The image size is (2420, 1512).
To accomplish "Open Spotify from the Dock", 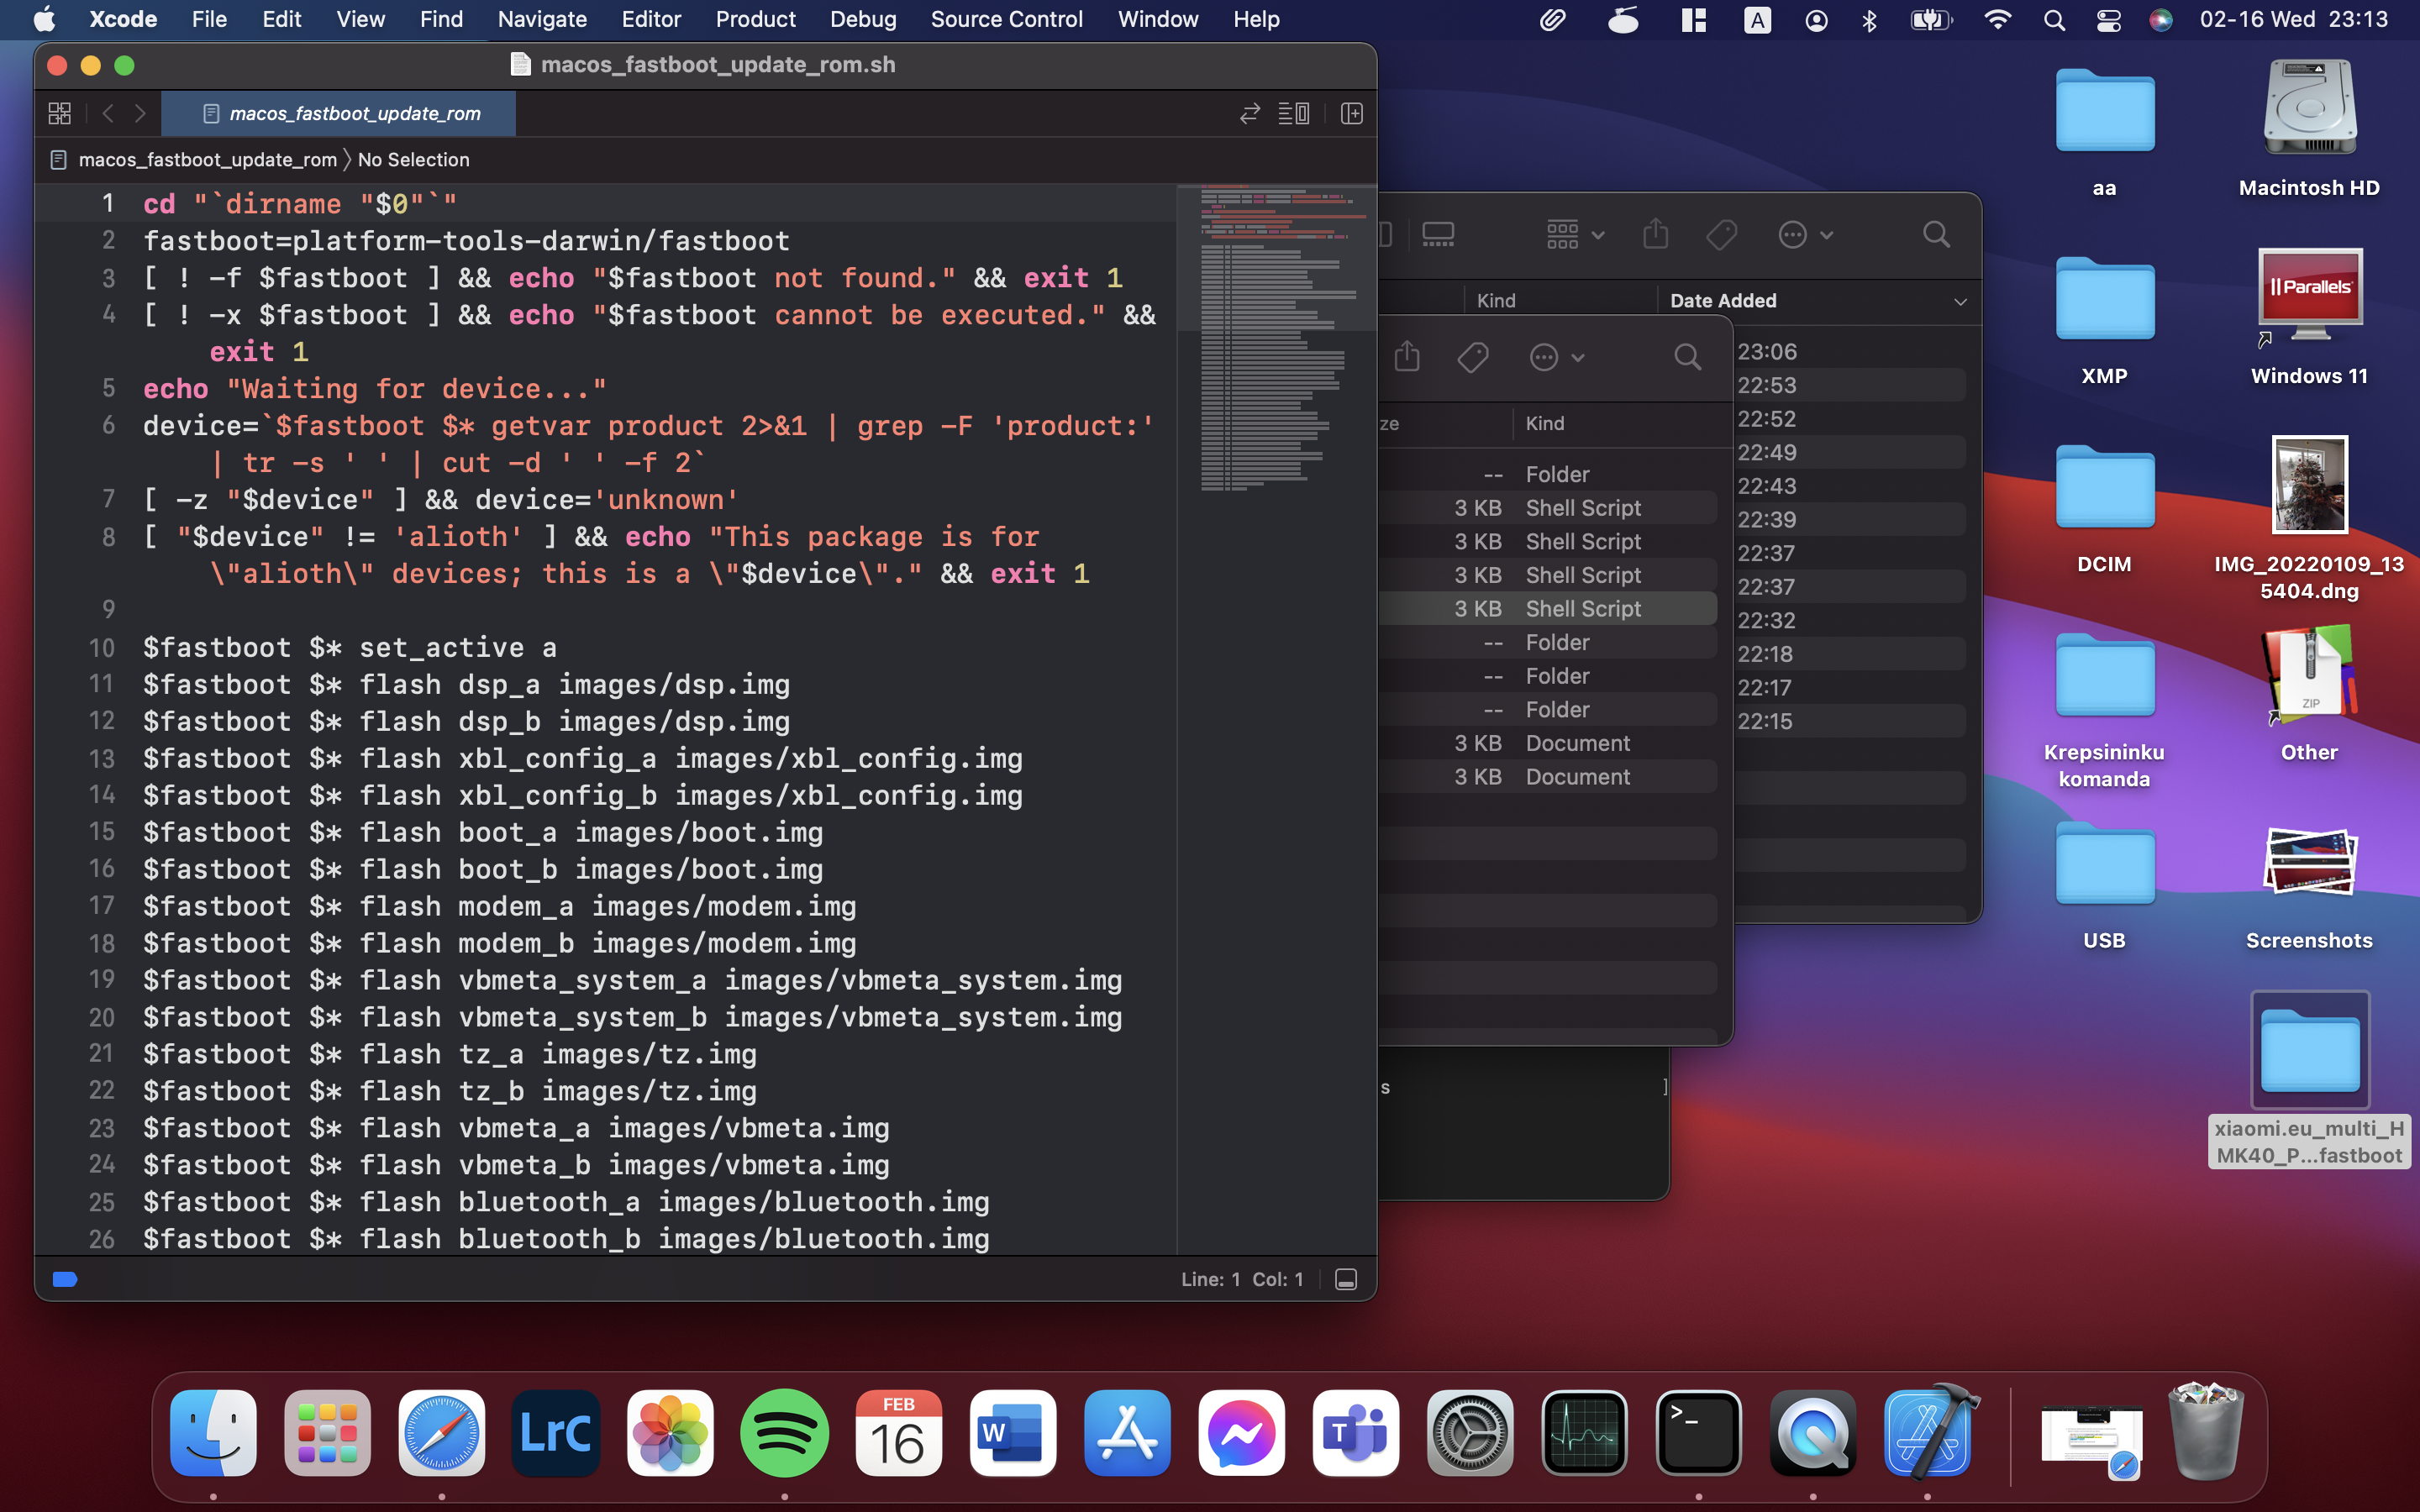I will click(784, 1432).
